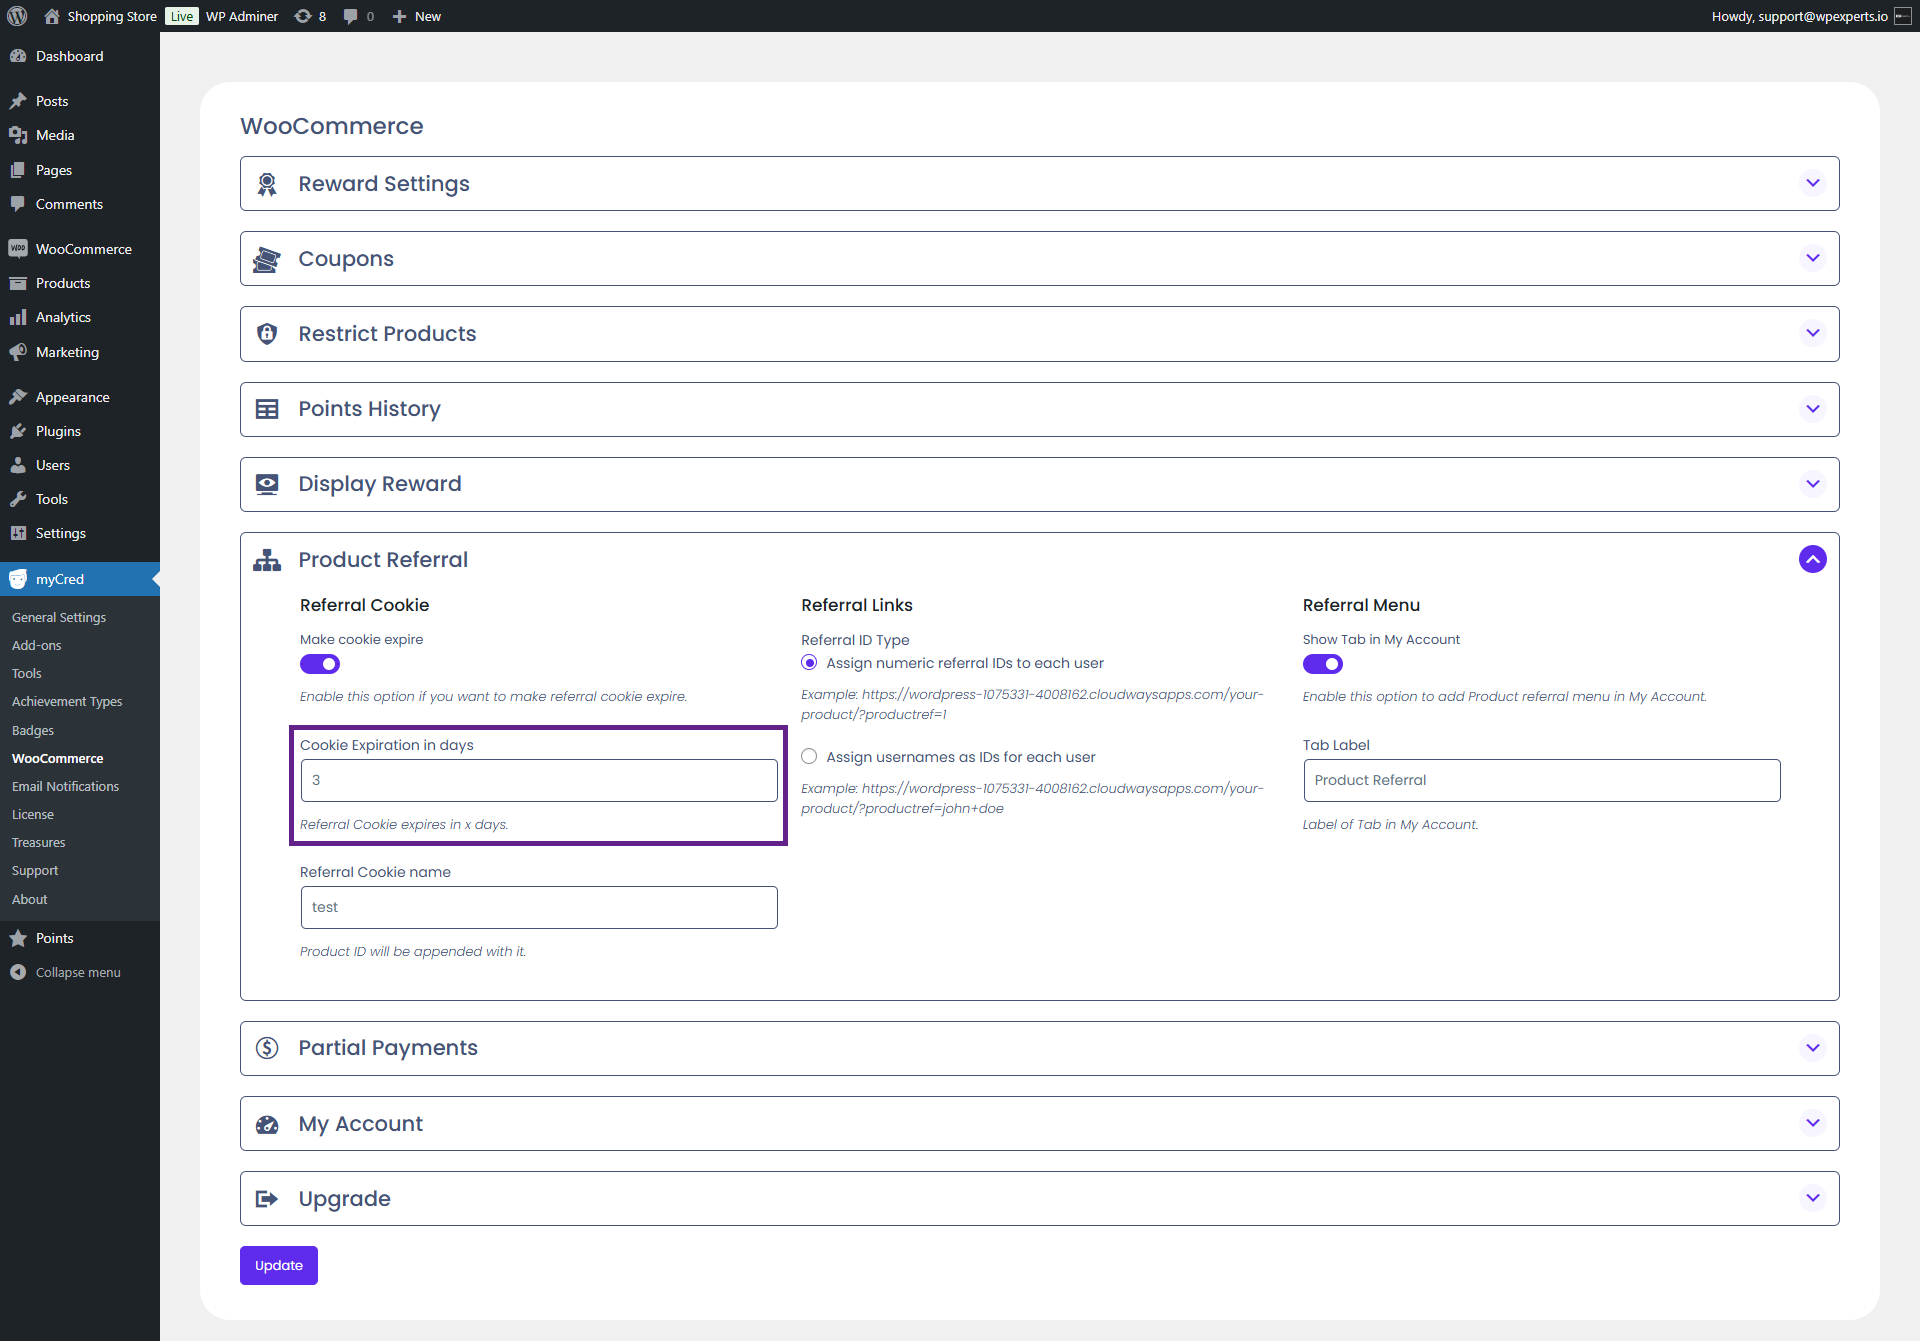The image size is (1920, 1341).
Task: Expand the Coupons section chevron
Action: tap(1812, 259)
